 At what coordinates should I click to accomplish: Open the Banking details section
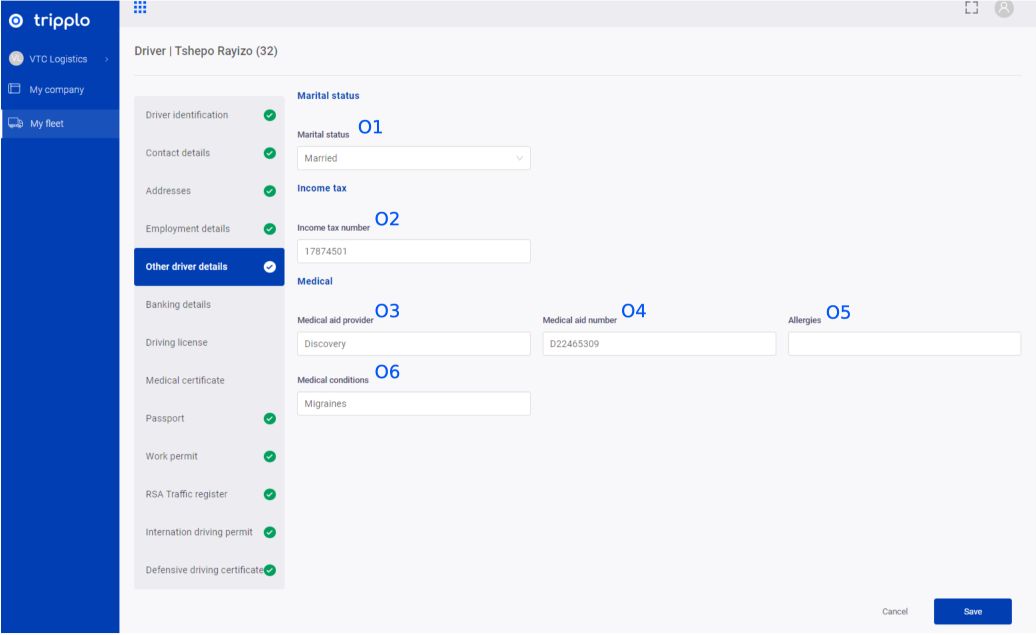178,304
